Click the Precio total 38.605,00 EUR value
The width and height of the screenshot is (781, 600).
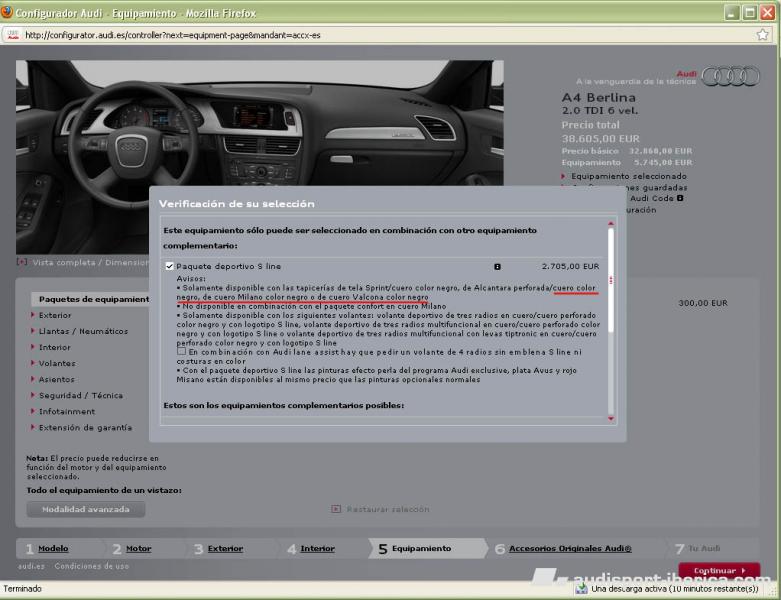click(600, 138)
